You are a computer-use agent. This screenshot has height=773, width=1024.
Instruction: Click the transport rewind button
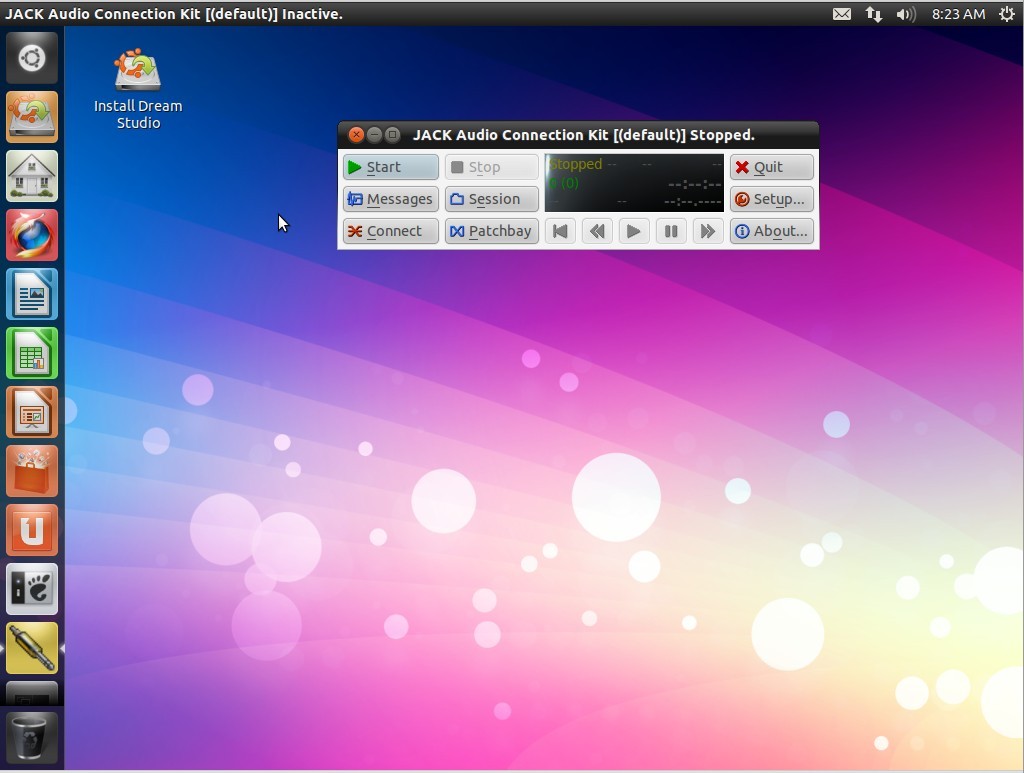pos(597,231)
